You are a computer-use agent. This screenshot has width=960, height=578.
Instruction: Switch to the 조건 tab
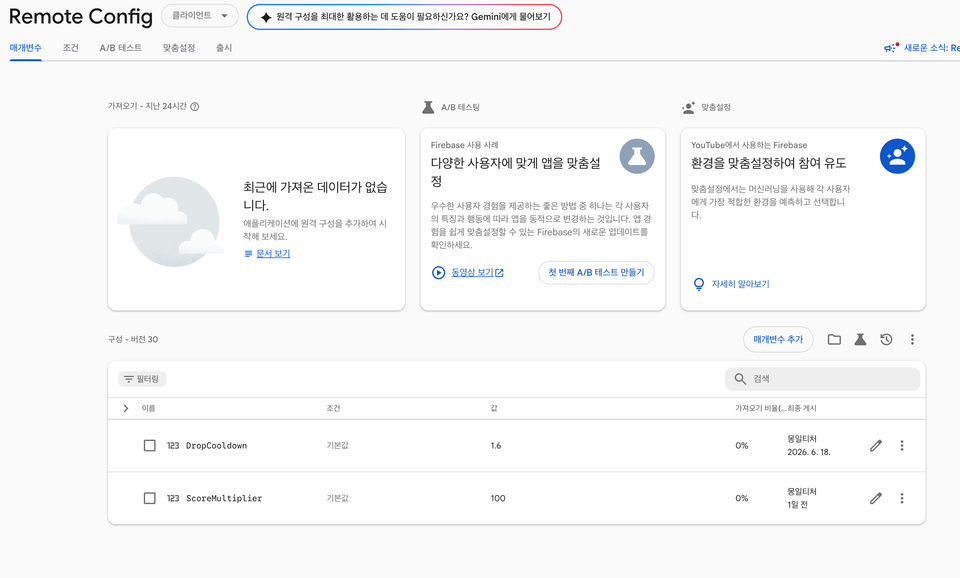pos(70,48)
